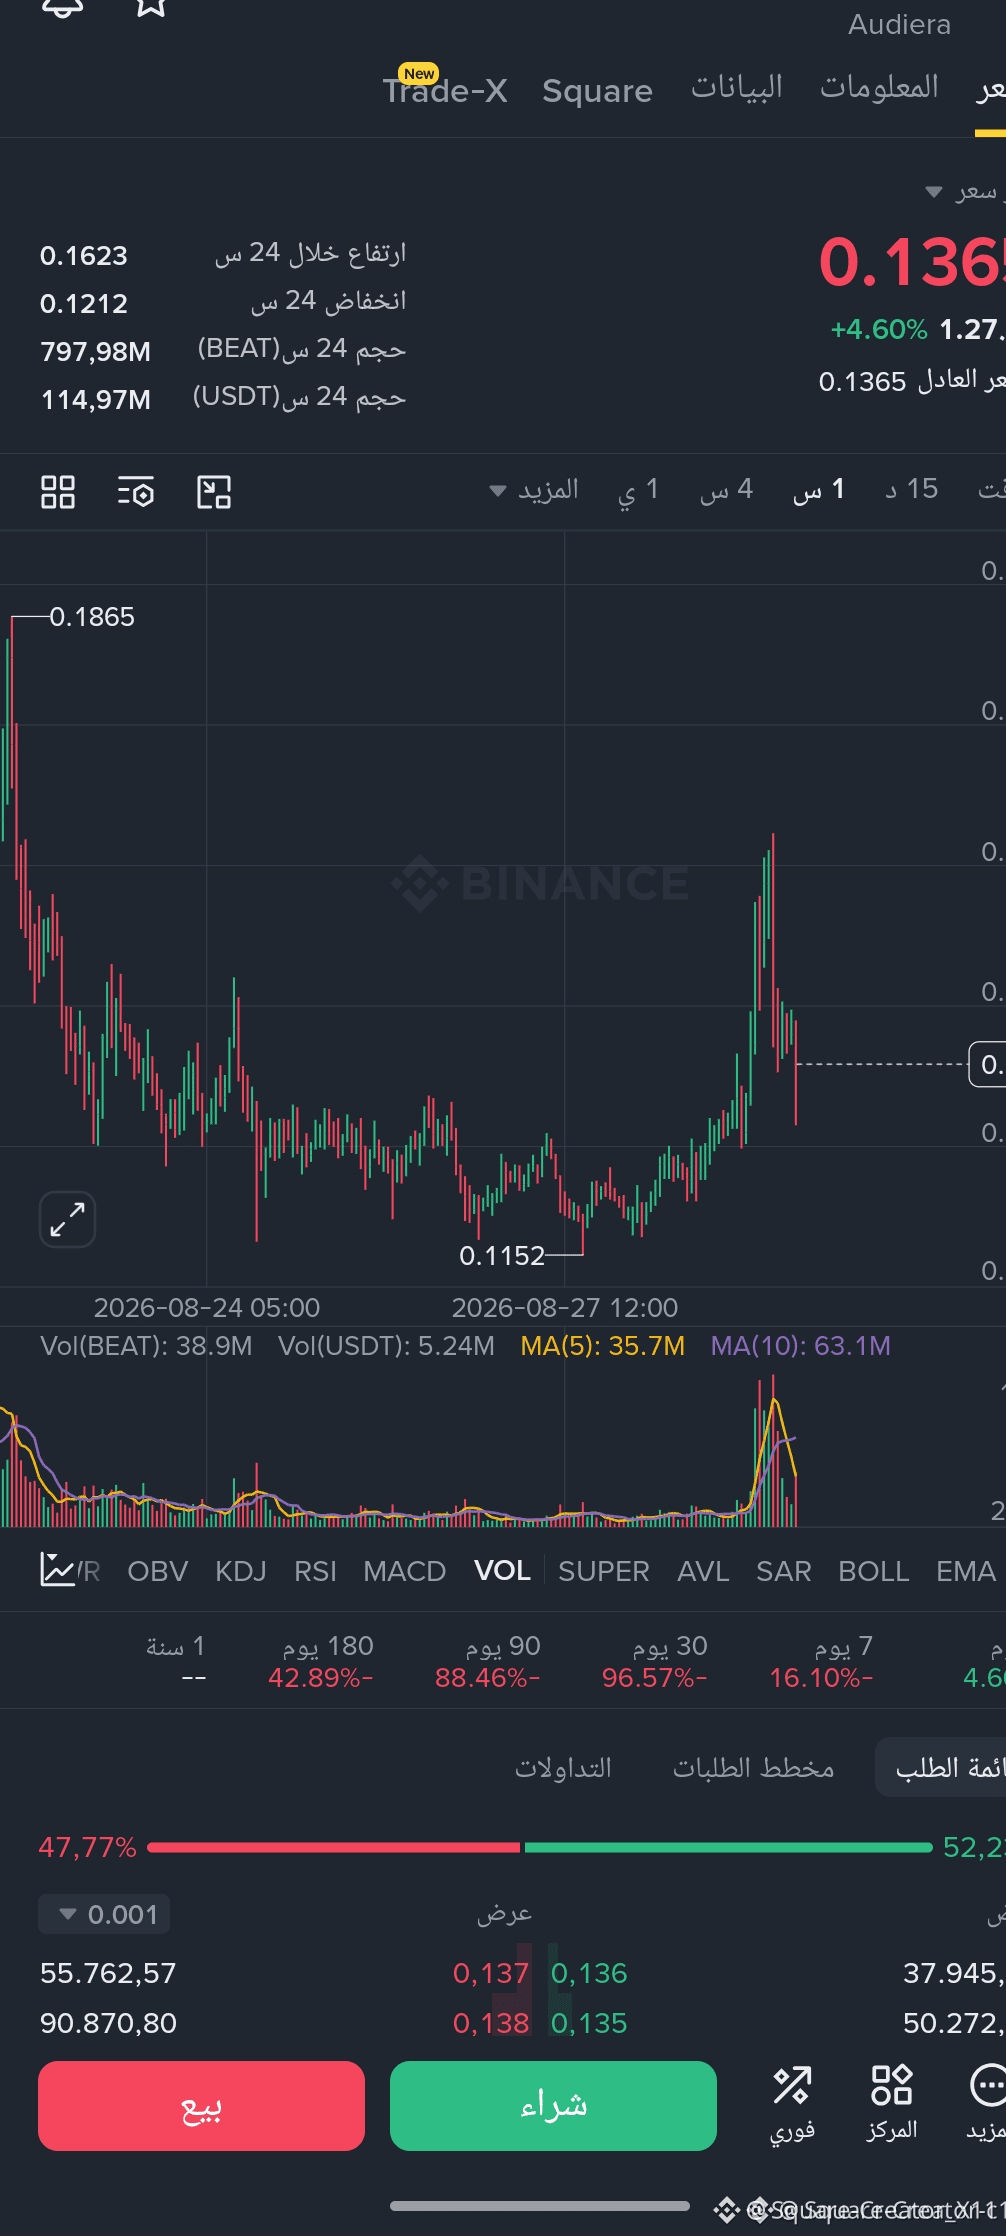Expand chart to fullscreen with arrows icon

(x=67, y=1219)
